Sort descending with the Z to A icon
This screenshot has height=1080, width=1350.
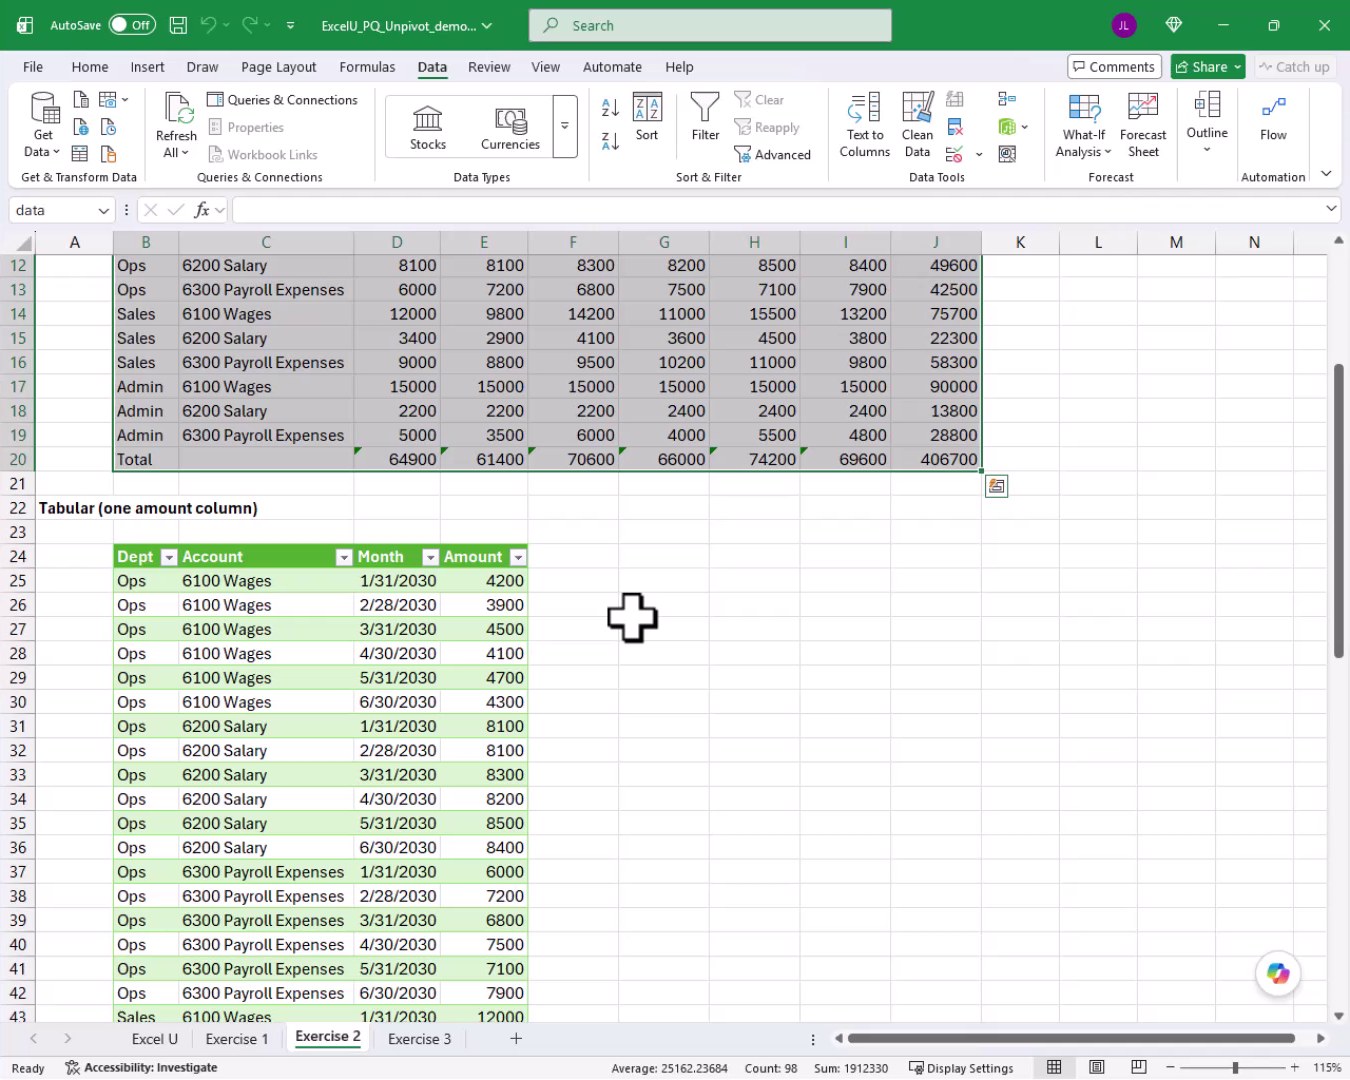click(x=611, y=141)
